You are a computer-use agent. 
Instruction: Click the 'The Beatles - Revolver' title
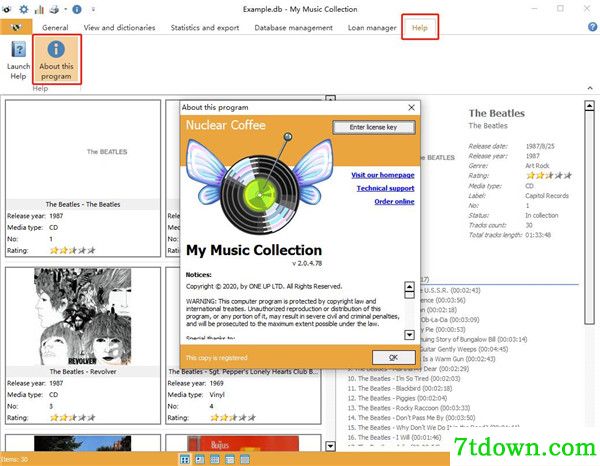click(x=83, y=371)
